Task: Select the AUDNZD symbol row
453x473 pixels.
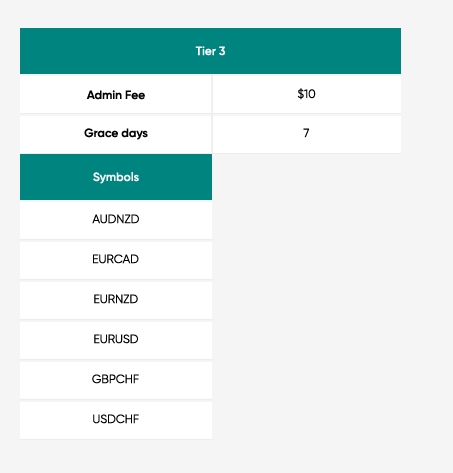Action: point(116,220)
